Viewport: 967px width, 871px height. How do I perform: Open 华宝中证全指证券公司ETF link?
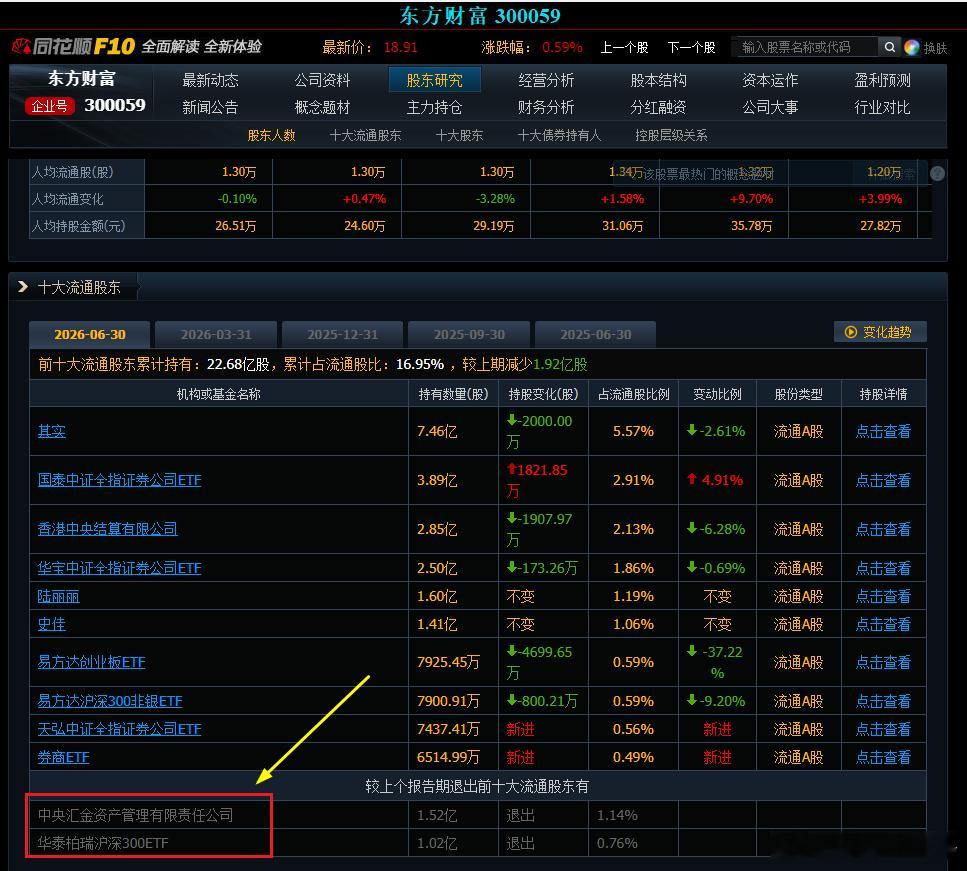pyautogui.click(x=120, y=568)
